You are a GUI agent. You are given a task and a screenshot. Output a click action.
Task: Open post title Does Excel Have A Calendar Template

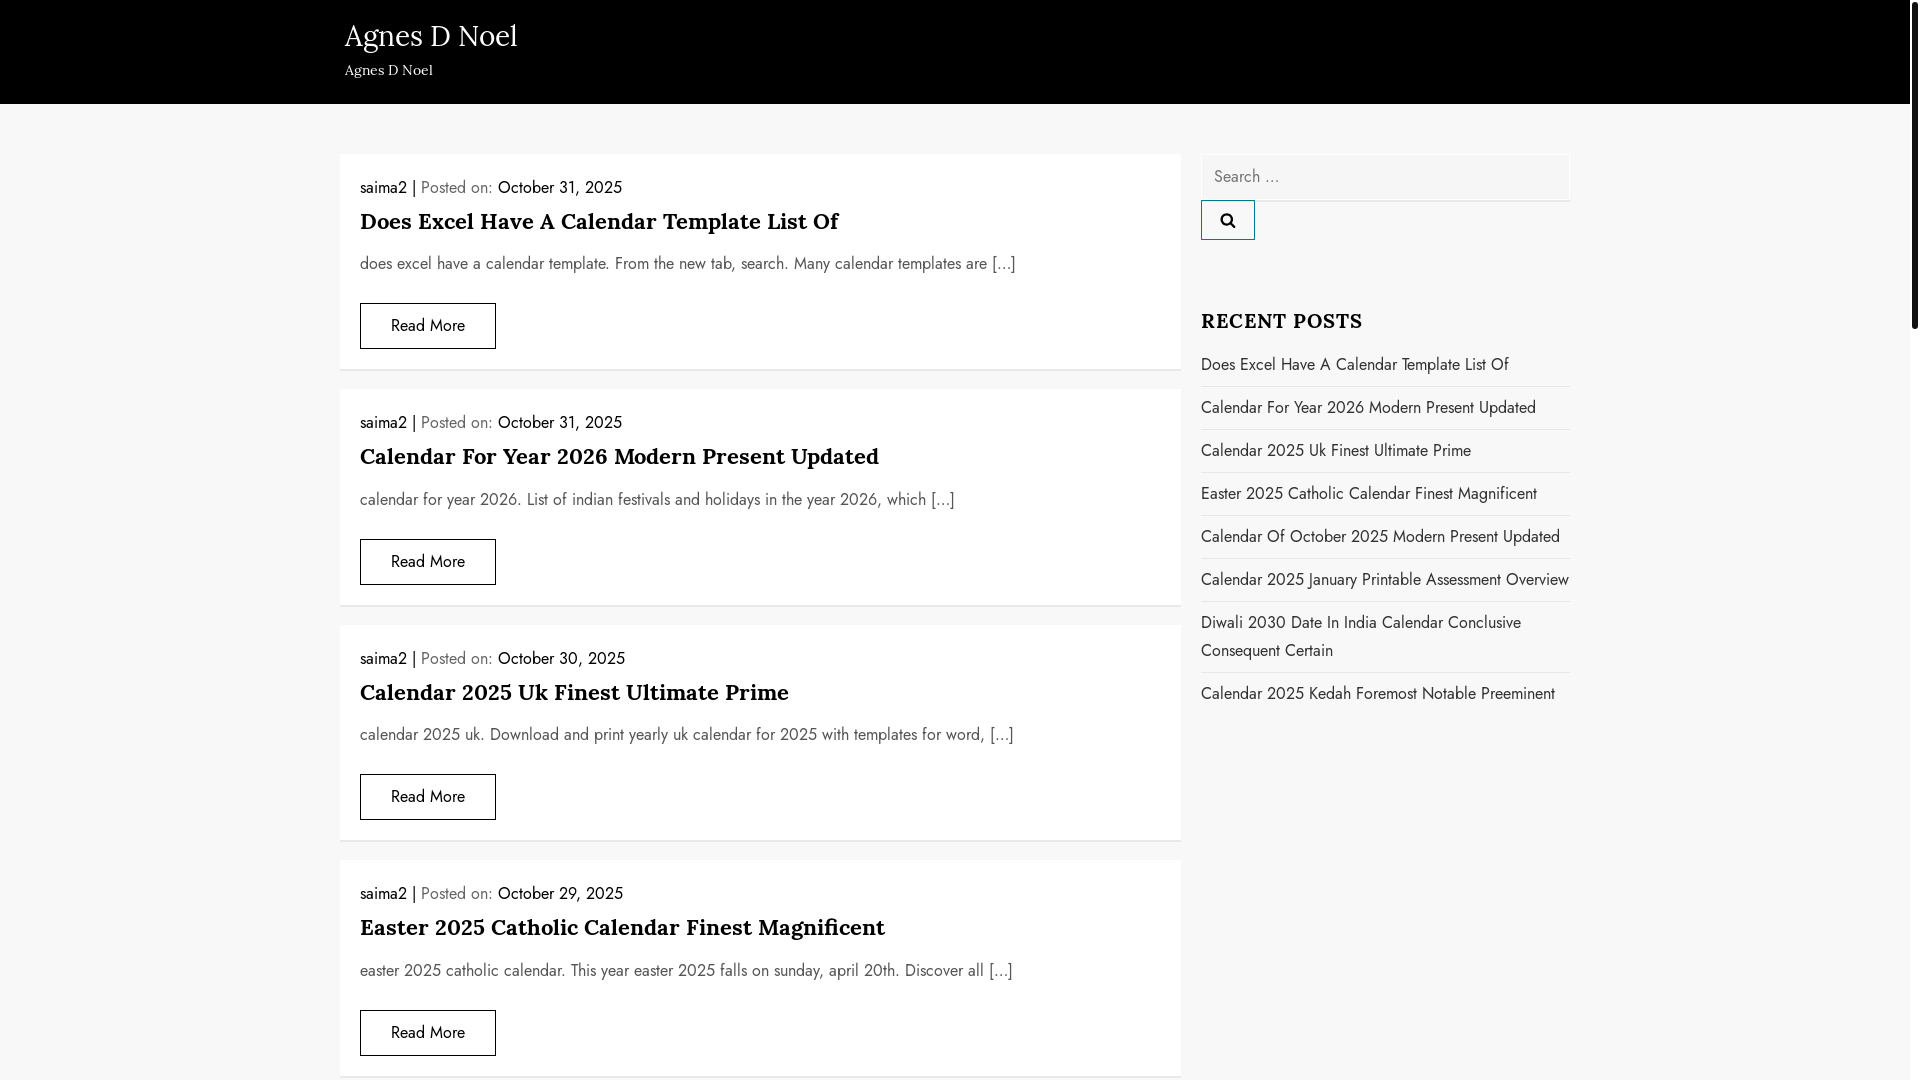click(x=599, y=221)
